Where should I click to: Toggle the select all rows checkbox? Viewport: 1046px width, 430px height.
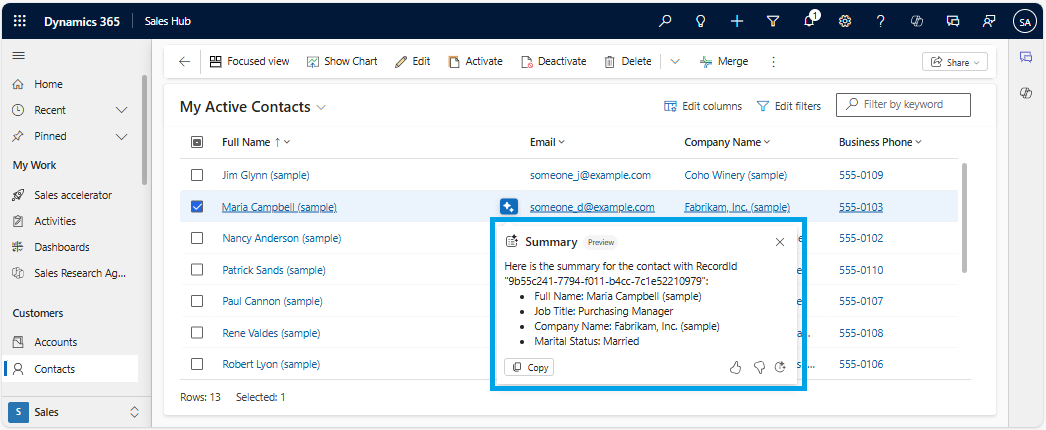click(x=197, y=142)
